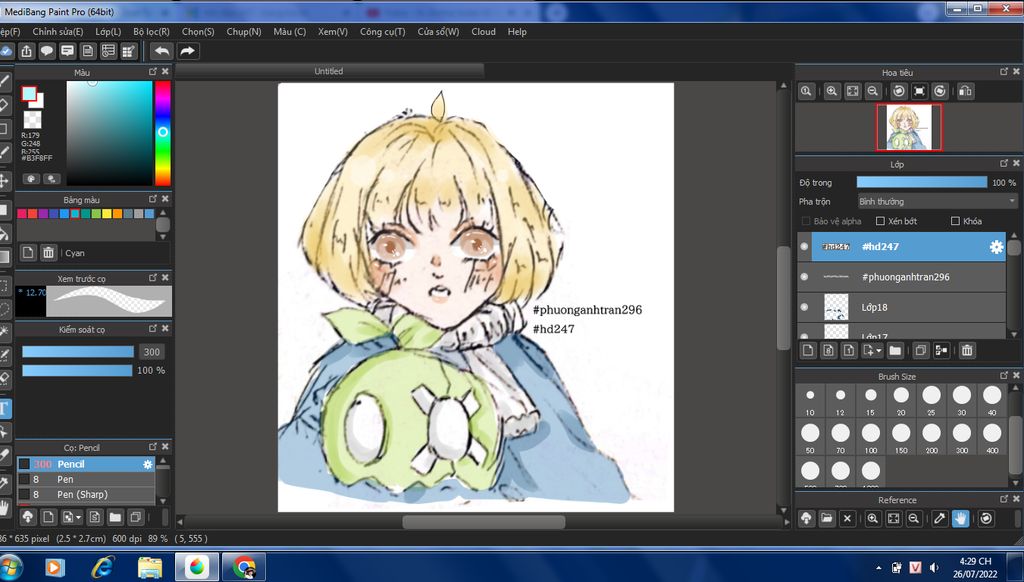Fit canvas to window in the Navigator
The height and width of the screenshot is (582, 1024).
coord(852,91)
